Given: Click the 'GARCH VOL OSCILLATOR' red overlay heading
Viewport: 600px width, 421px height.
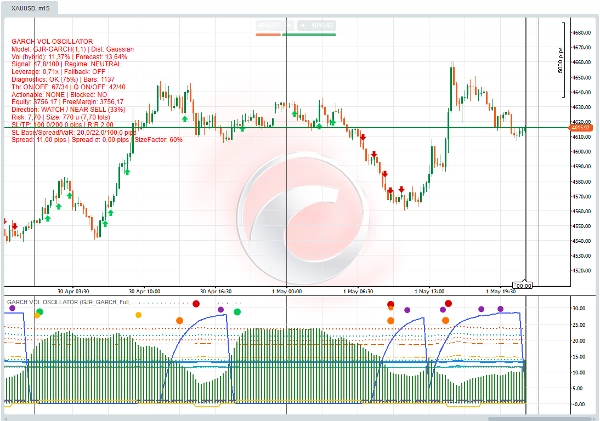Looking at the screenshot, I should (x=52, y=41).
